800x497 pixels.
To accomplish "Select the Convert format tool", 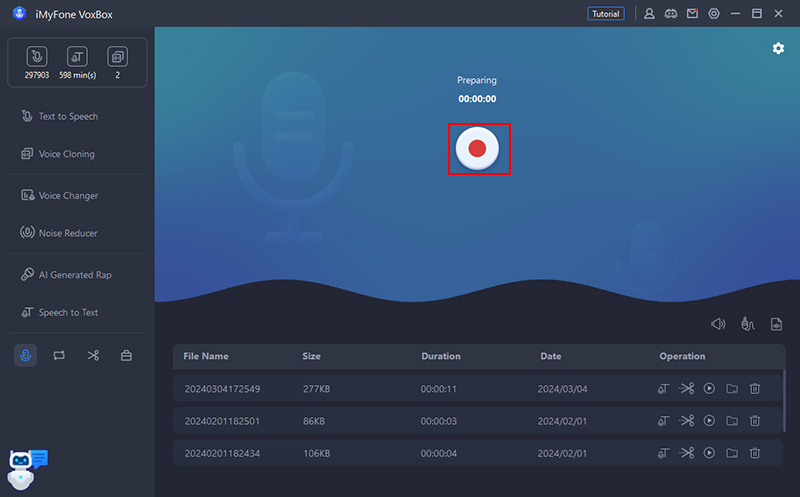I will click(59, 355).
